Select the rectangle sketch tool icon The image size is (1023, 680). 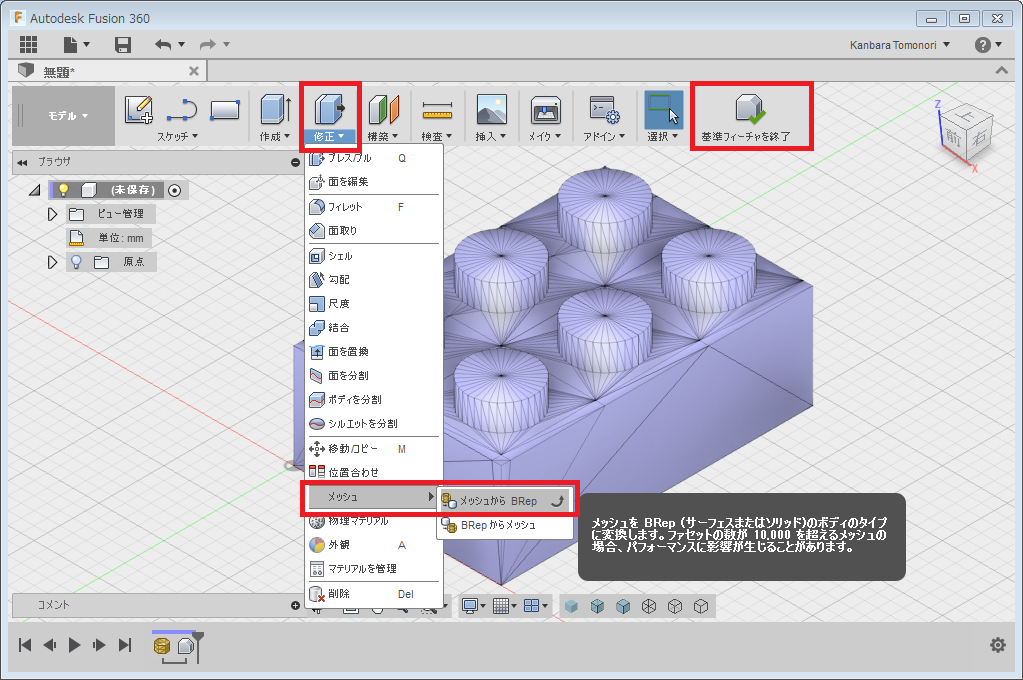225,110
